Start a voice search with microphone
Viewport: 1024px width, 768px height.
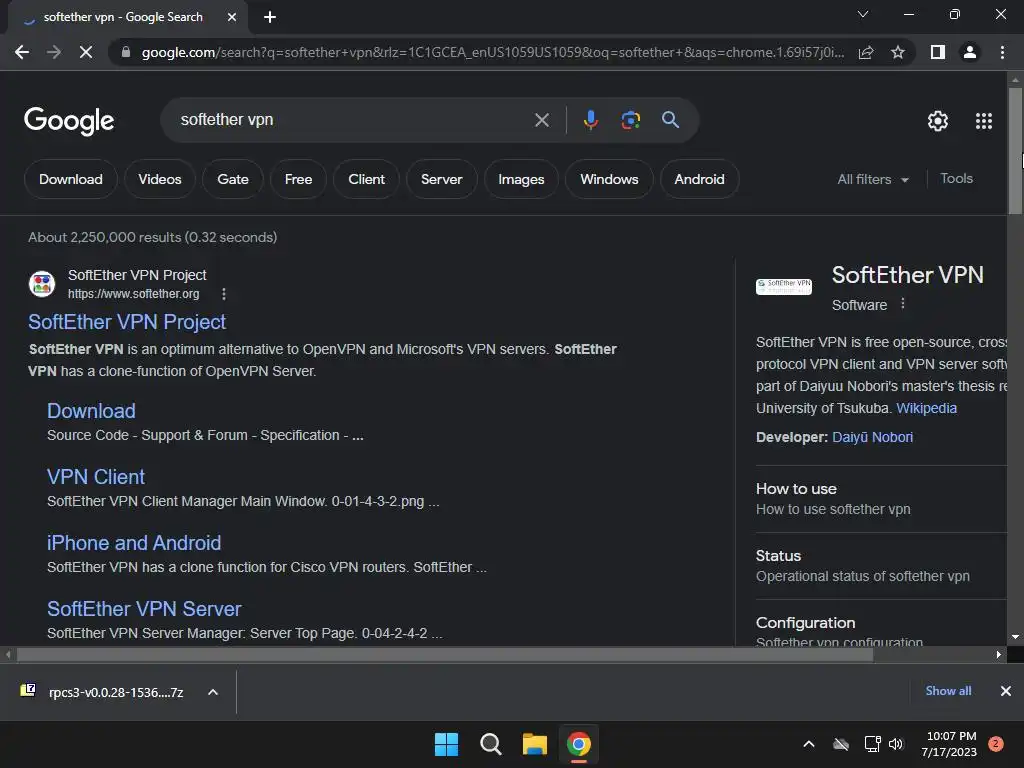(x=590, y=120)
